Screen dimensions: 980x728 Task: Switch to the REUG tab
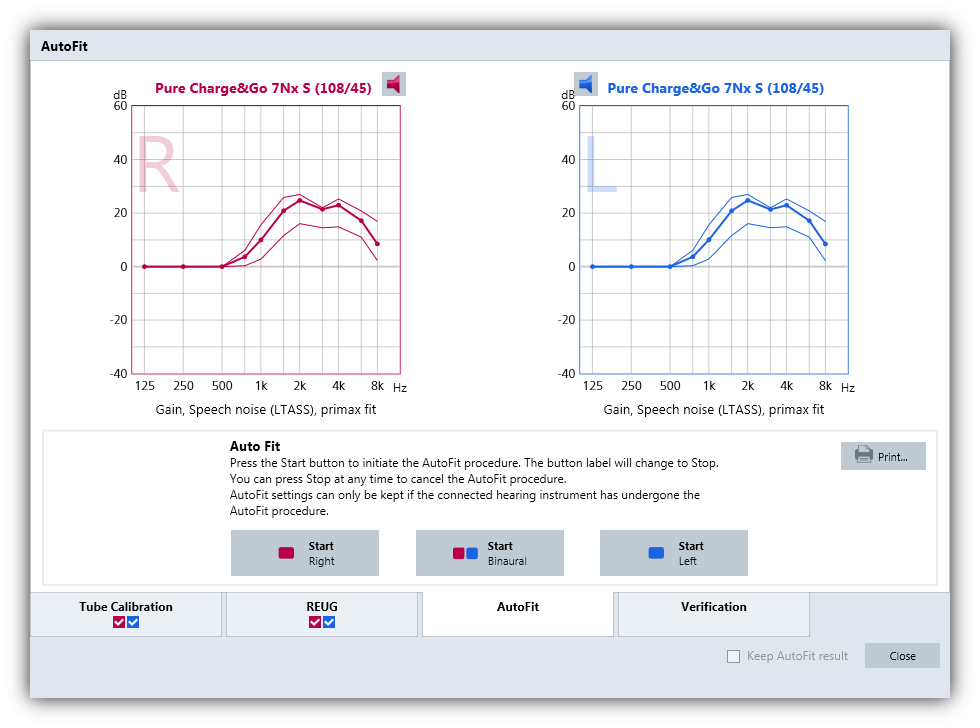pos(321,614)
